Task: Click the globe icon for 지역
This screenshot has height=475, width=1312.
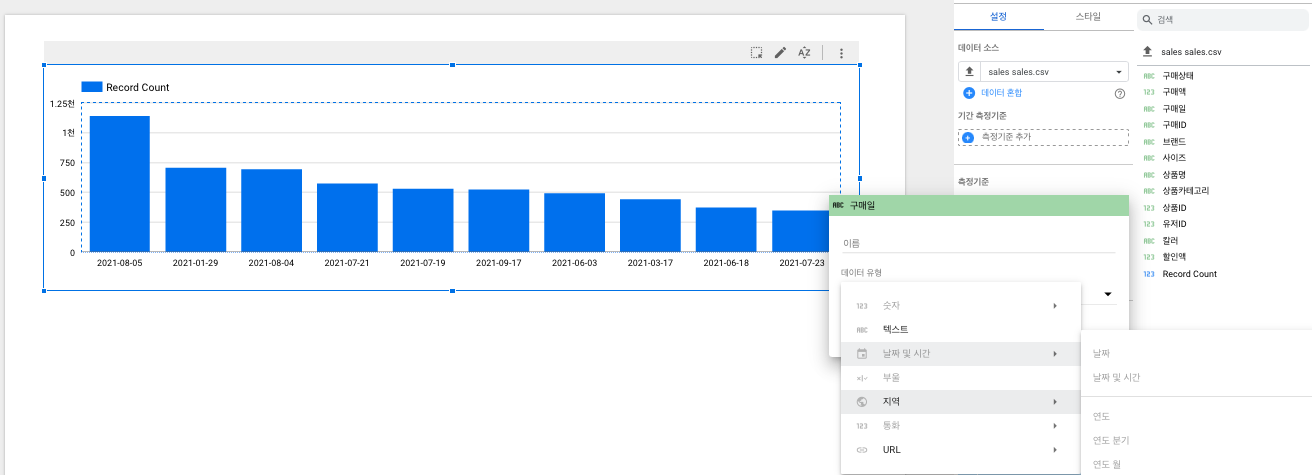Action: [x=862, y=402]
